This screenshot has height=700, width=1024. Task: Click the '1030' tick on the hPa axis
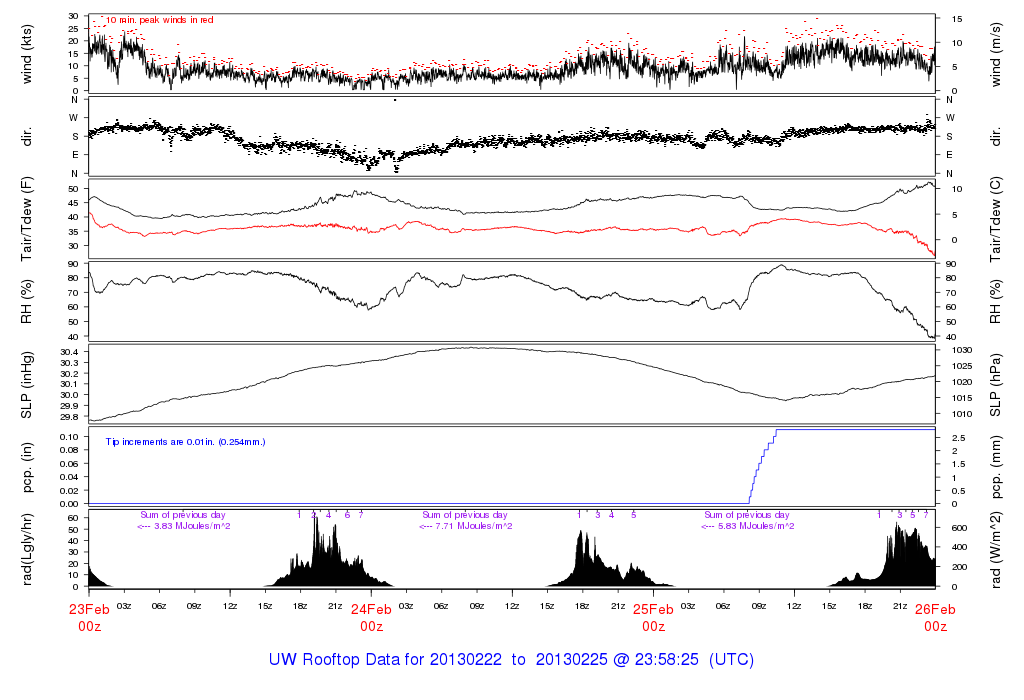point(962,351)
